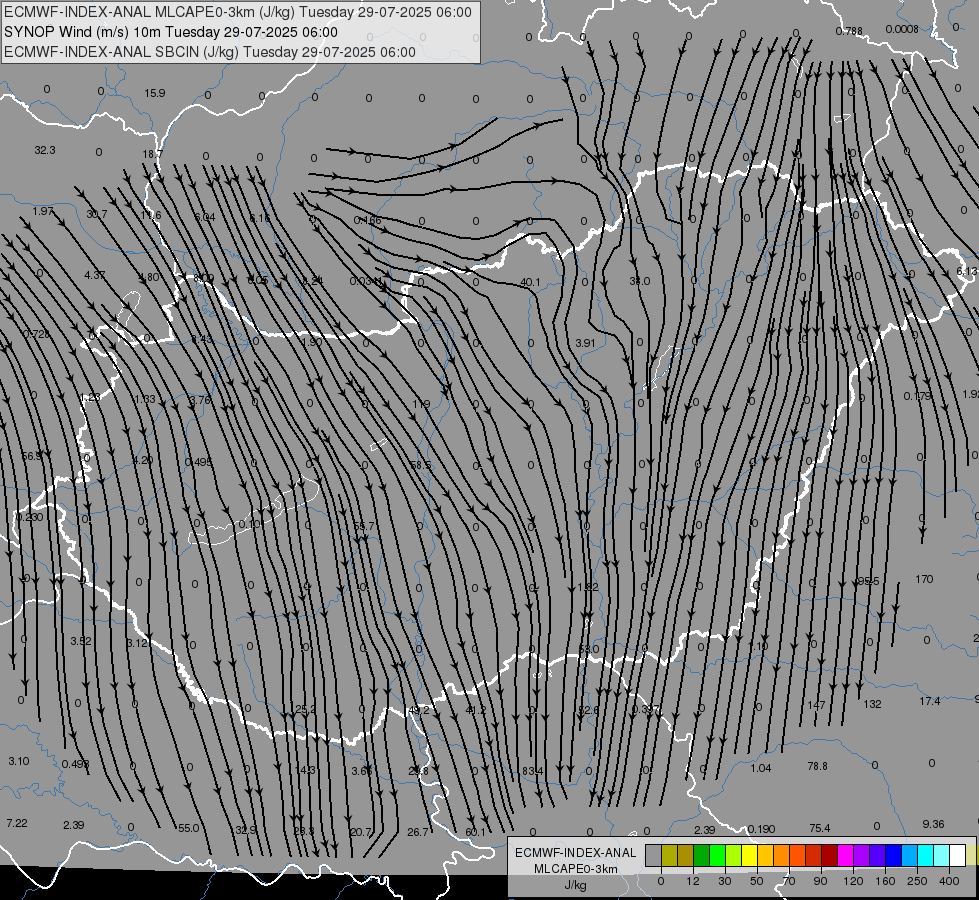The height and width of the screenshot is (900, 979).
Task: Click the 3.10 map value
Action: 19,761
